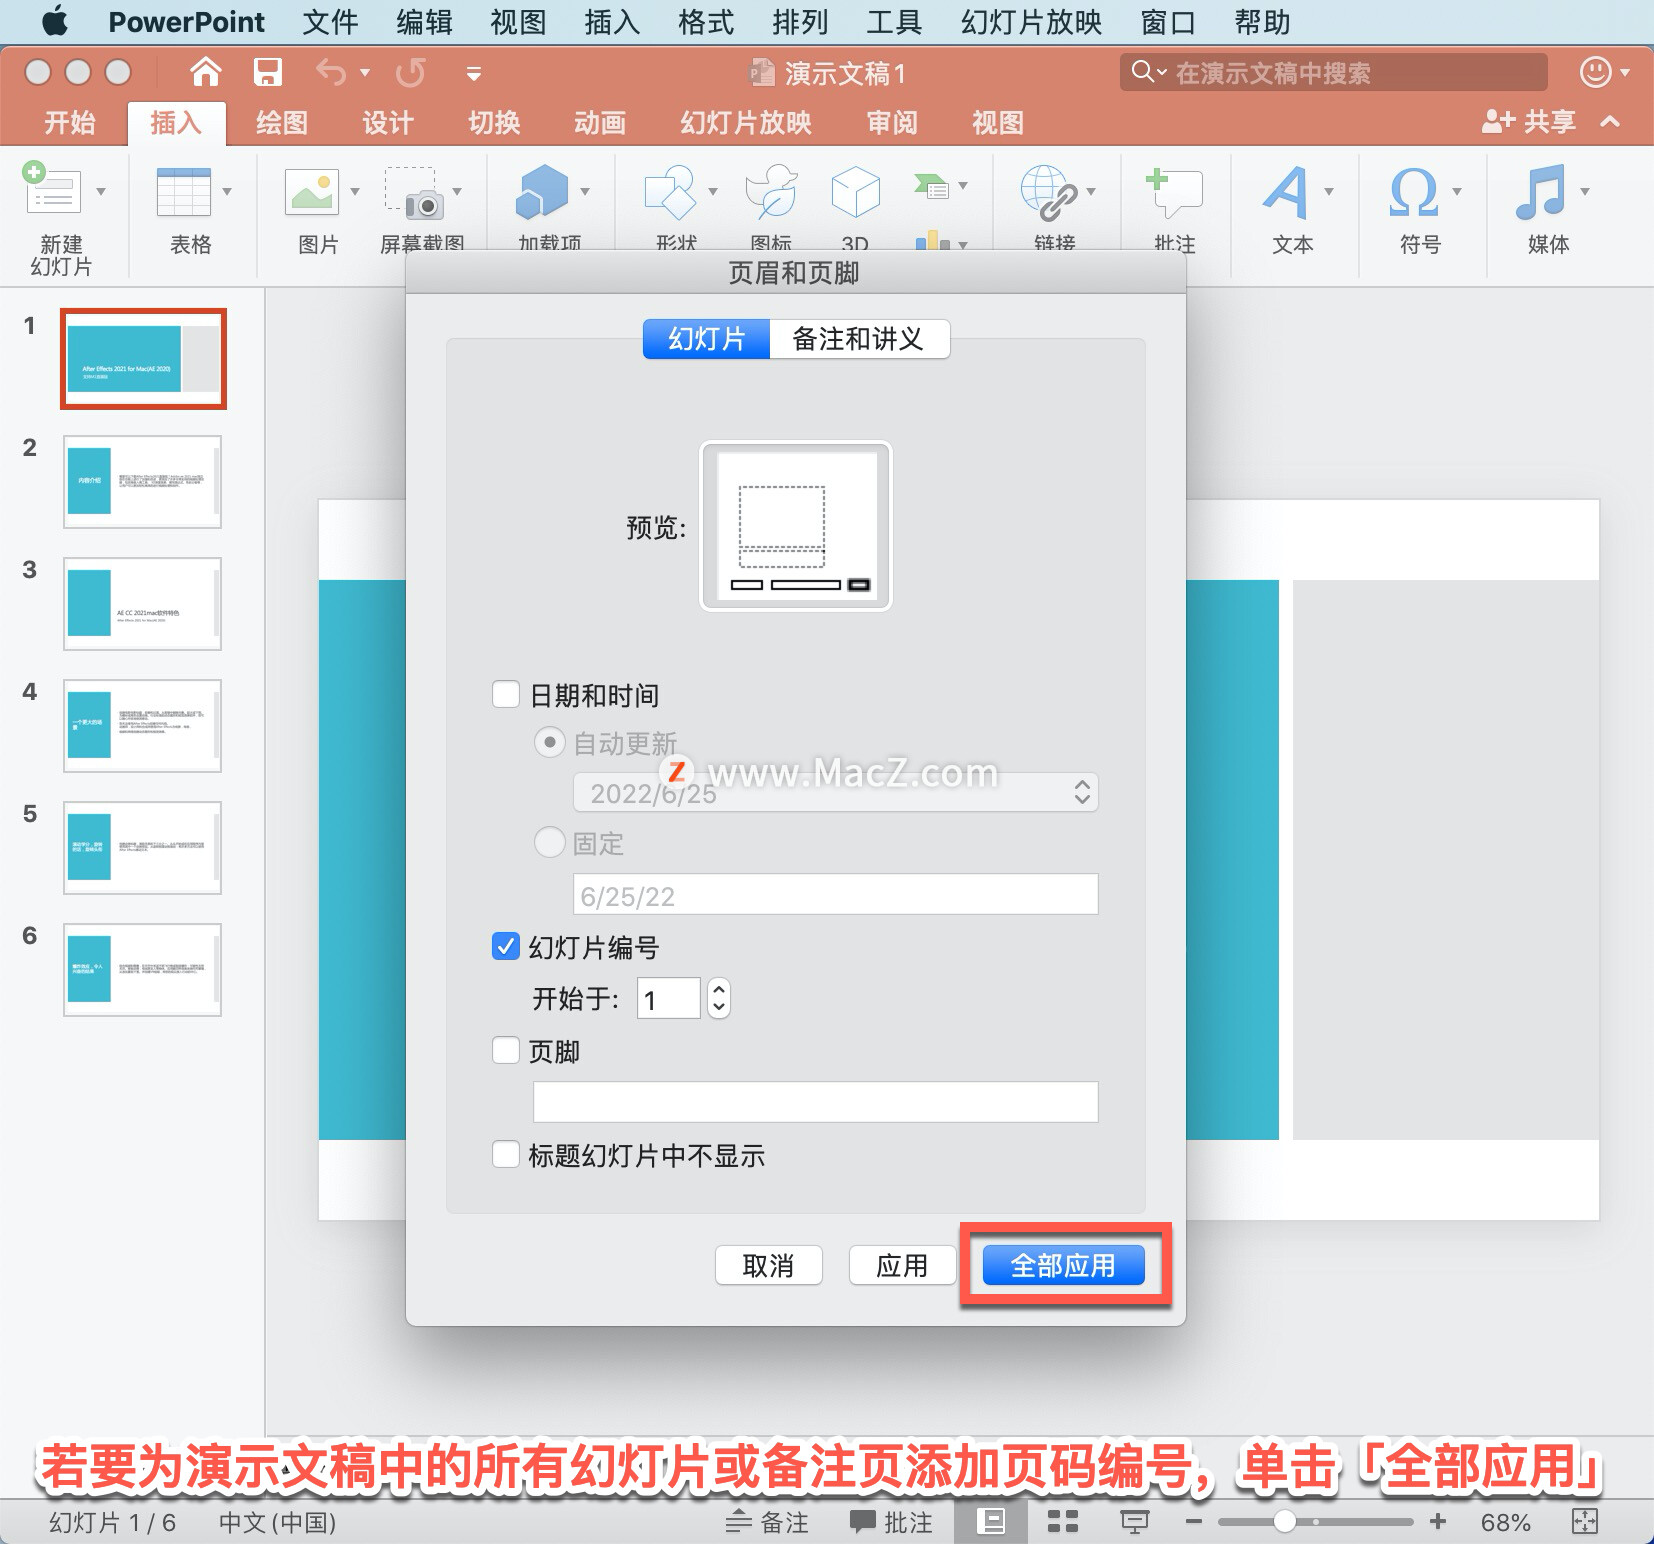Click the Redo arrow icon
Screen dimensions: 1654x1544
pyautogui.click(x=411, y=72)
